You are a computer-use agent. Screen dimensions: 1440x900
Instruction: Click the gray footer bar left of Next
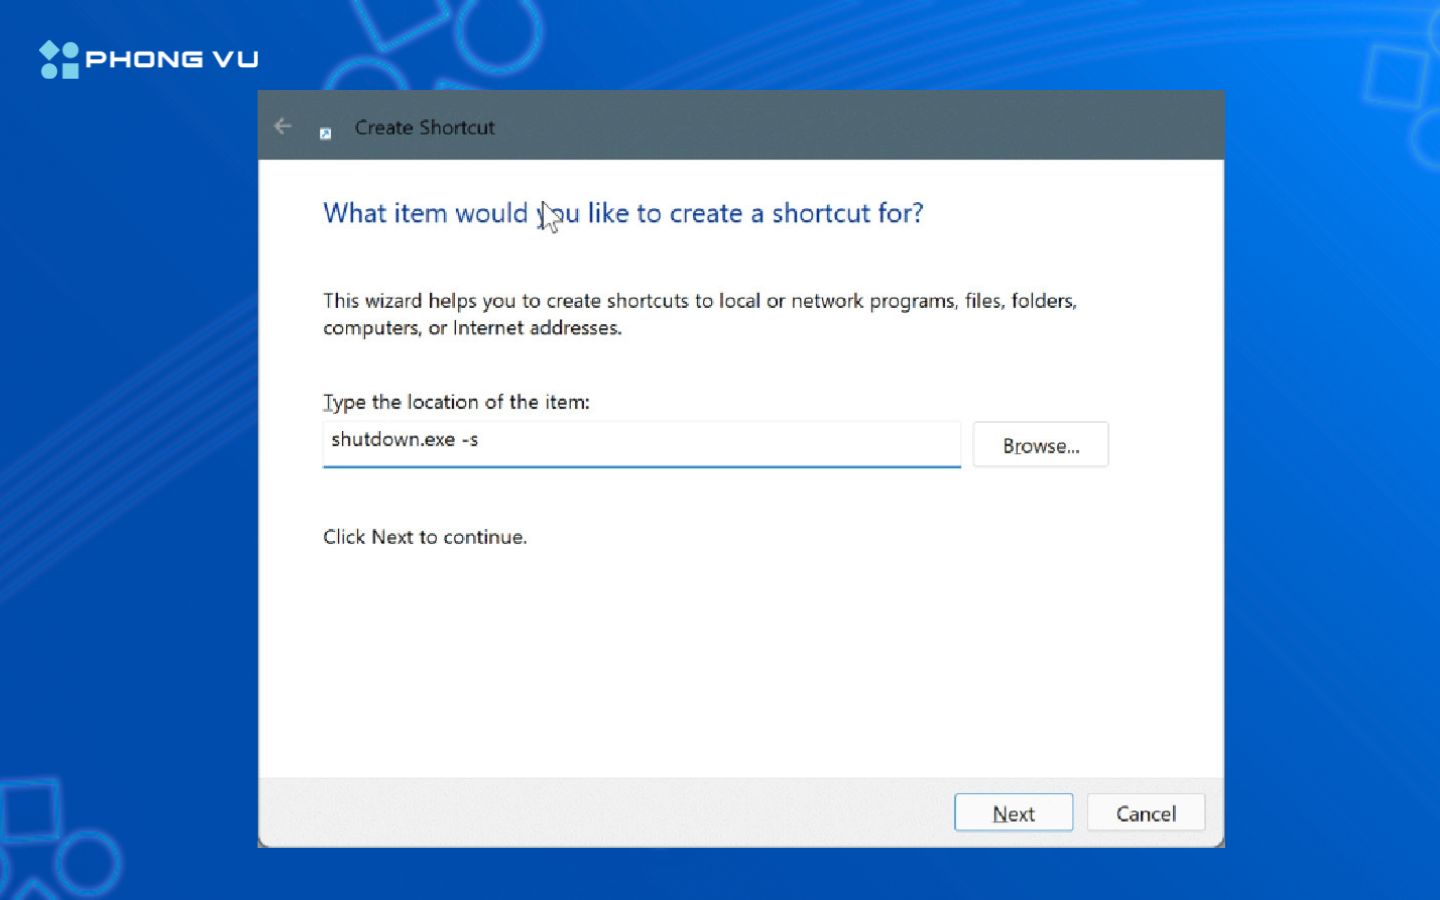tap(600, 812)
